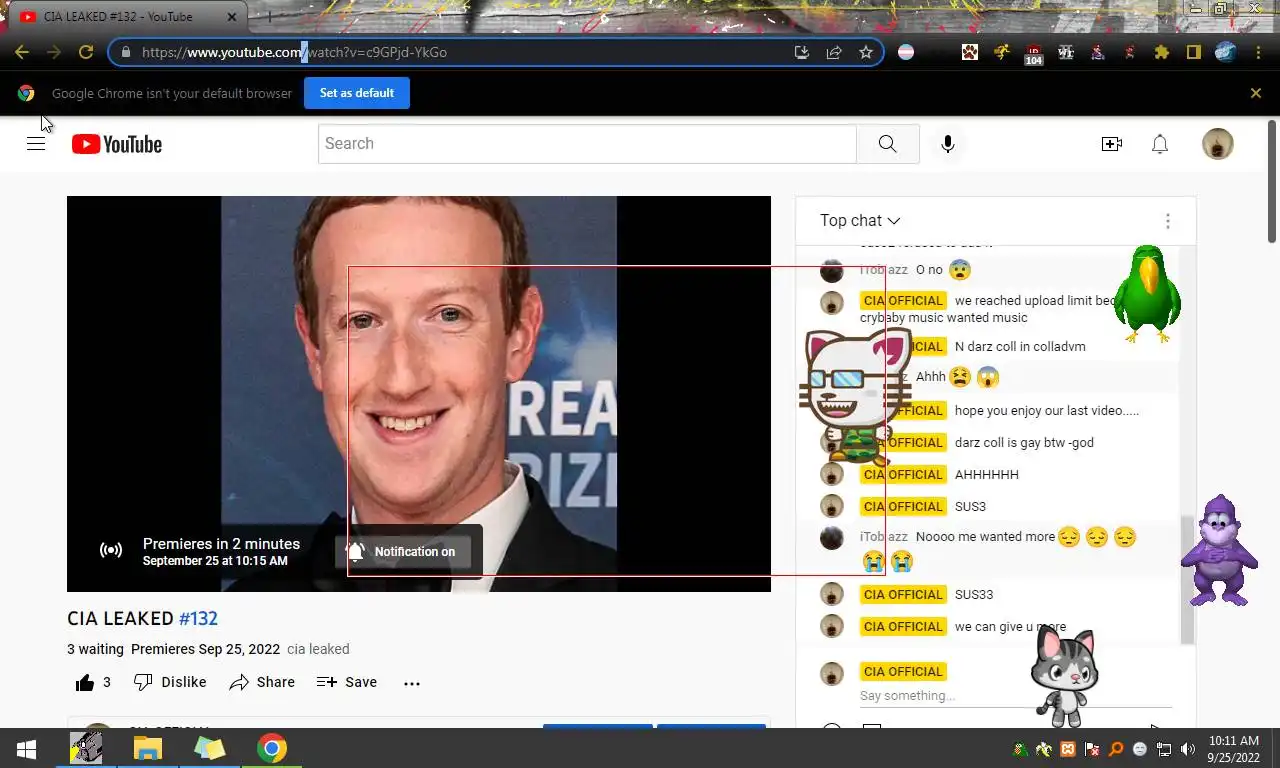Go to the YouTube home logo
The height and width of the screenshot is (768, 1280).
(117, 144)
